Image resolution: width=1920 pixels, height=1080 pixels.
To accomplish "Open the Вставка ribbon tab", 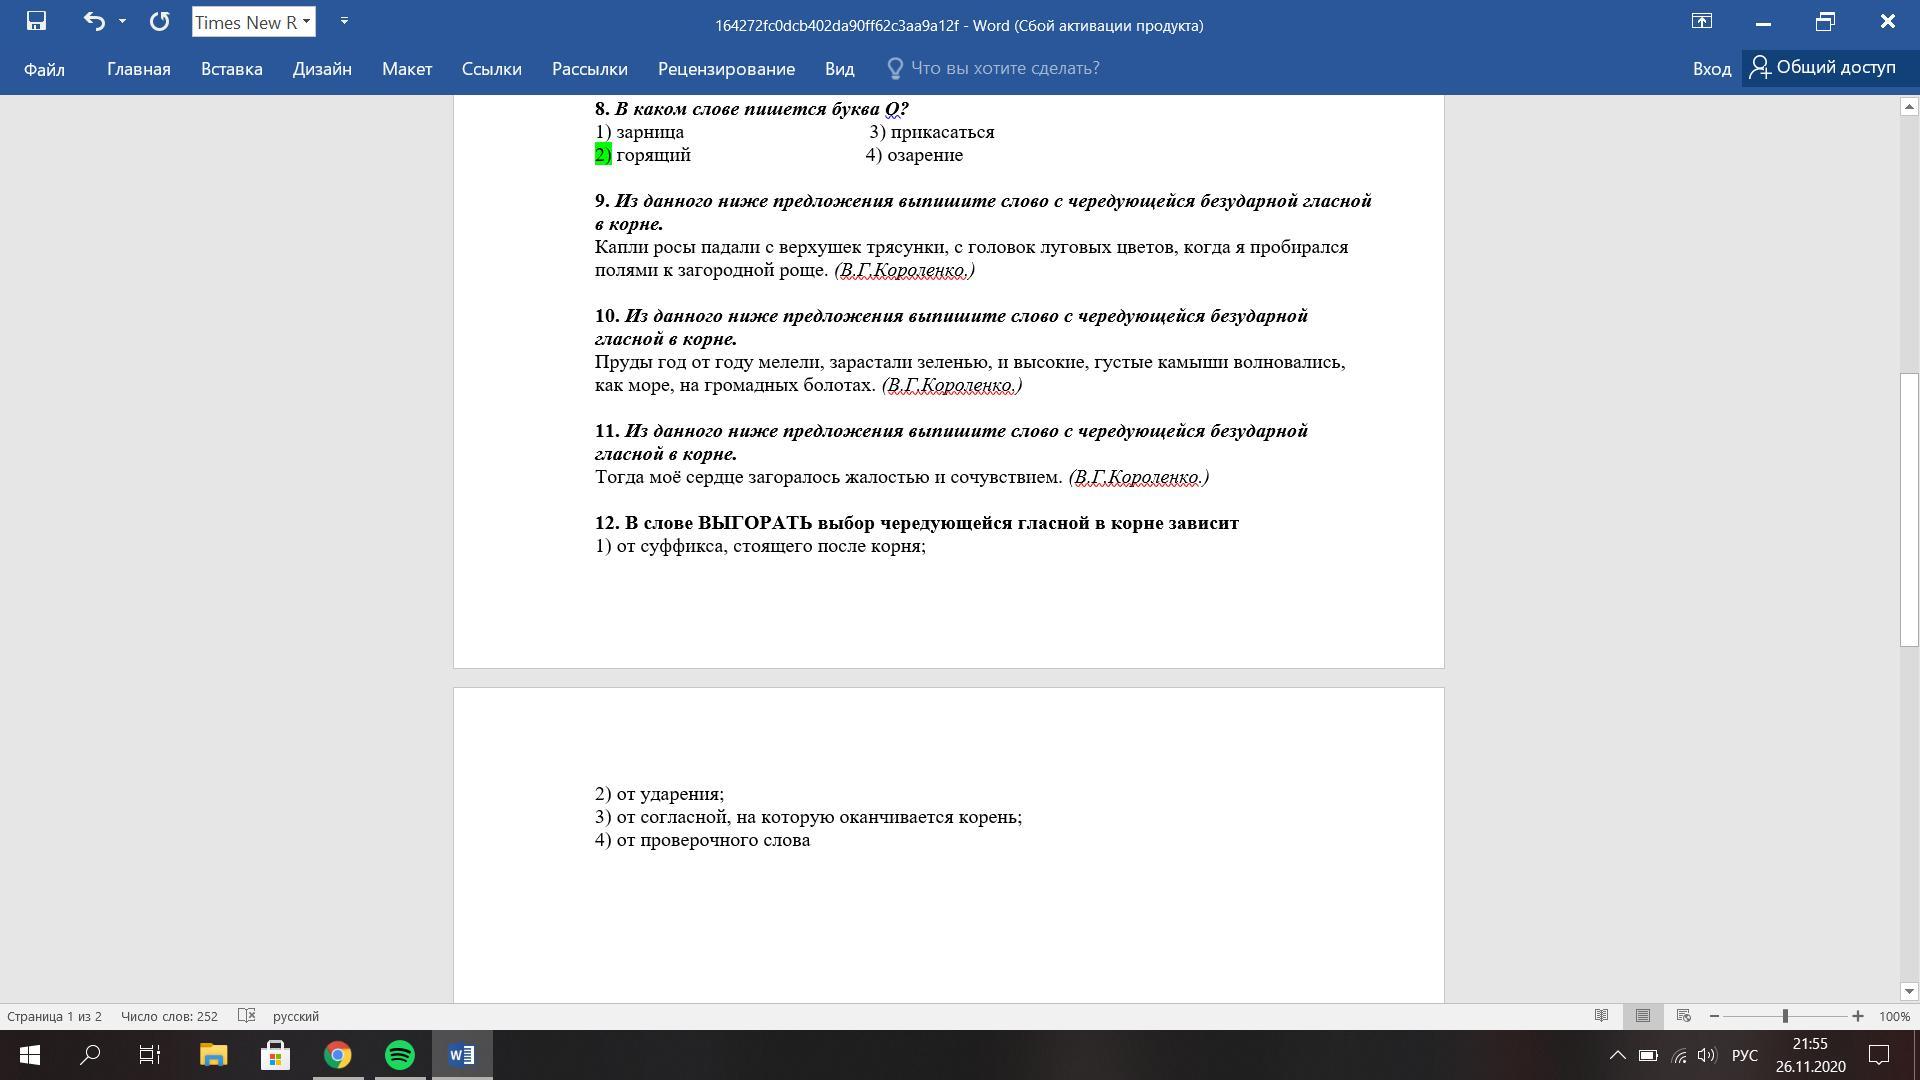I will tap(231, 69).
